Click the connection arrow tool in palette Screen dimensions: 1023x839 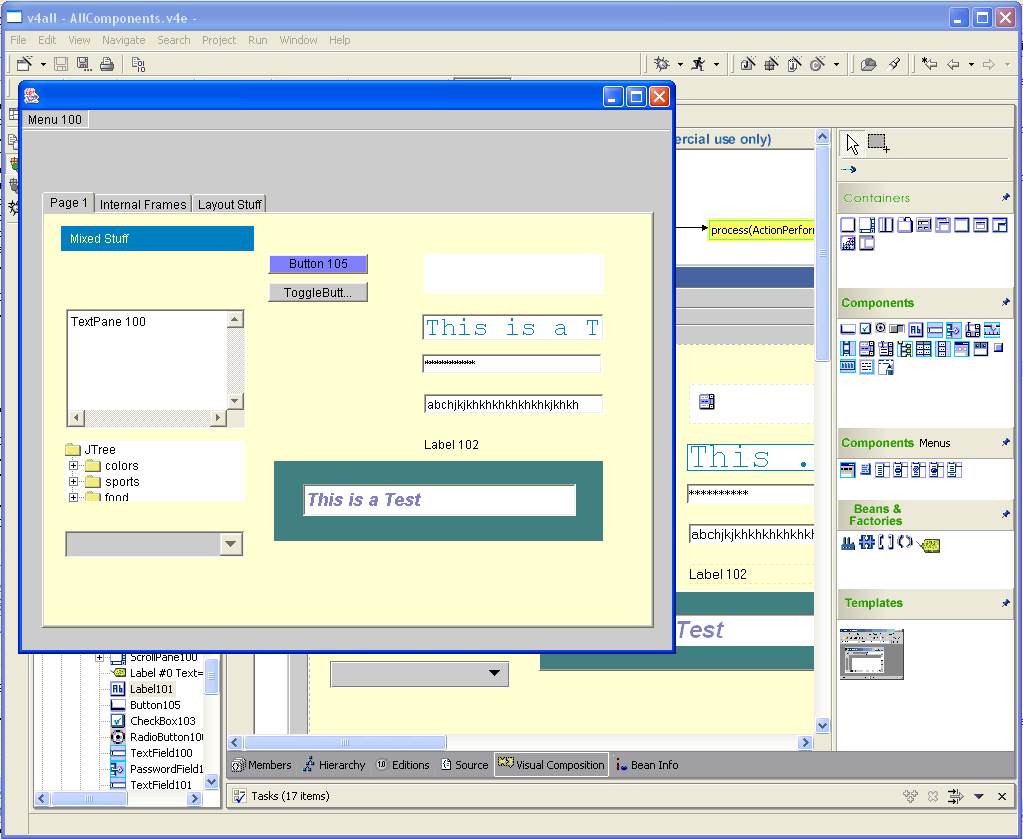click(849, 170)
